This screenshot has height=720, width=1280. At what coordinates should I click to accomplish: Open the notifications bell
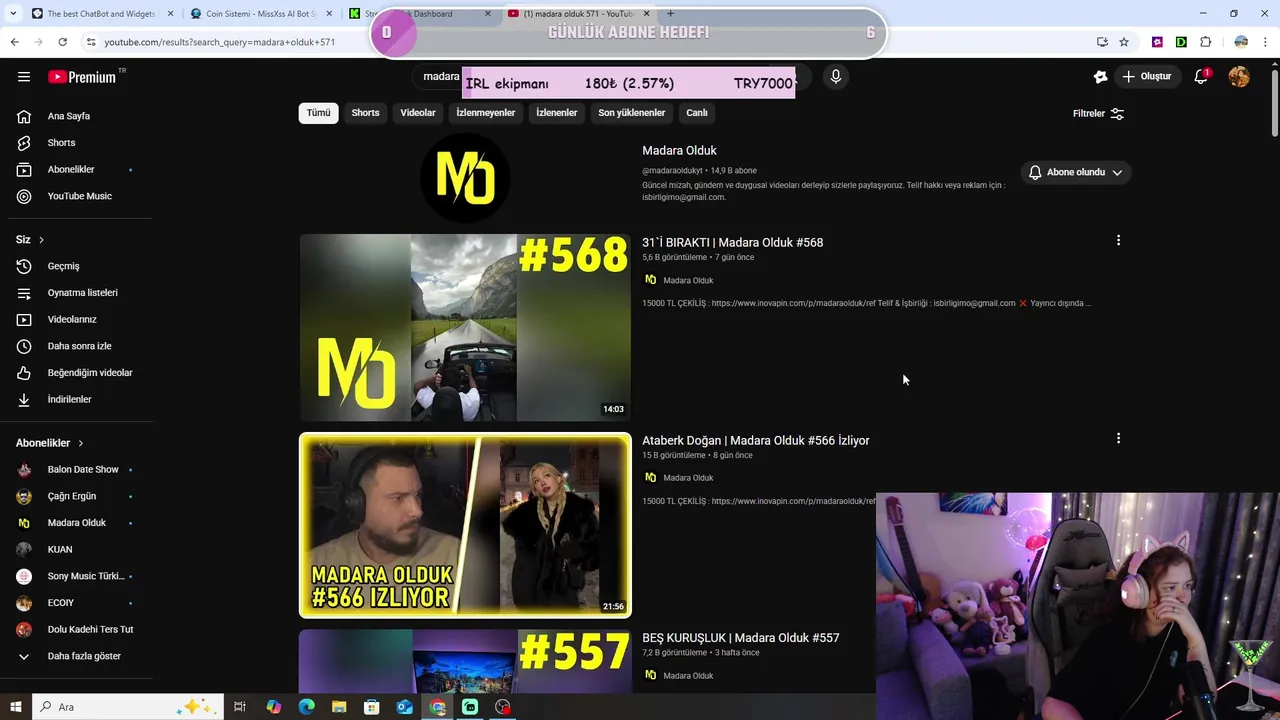click(x=1201, y=76)
